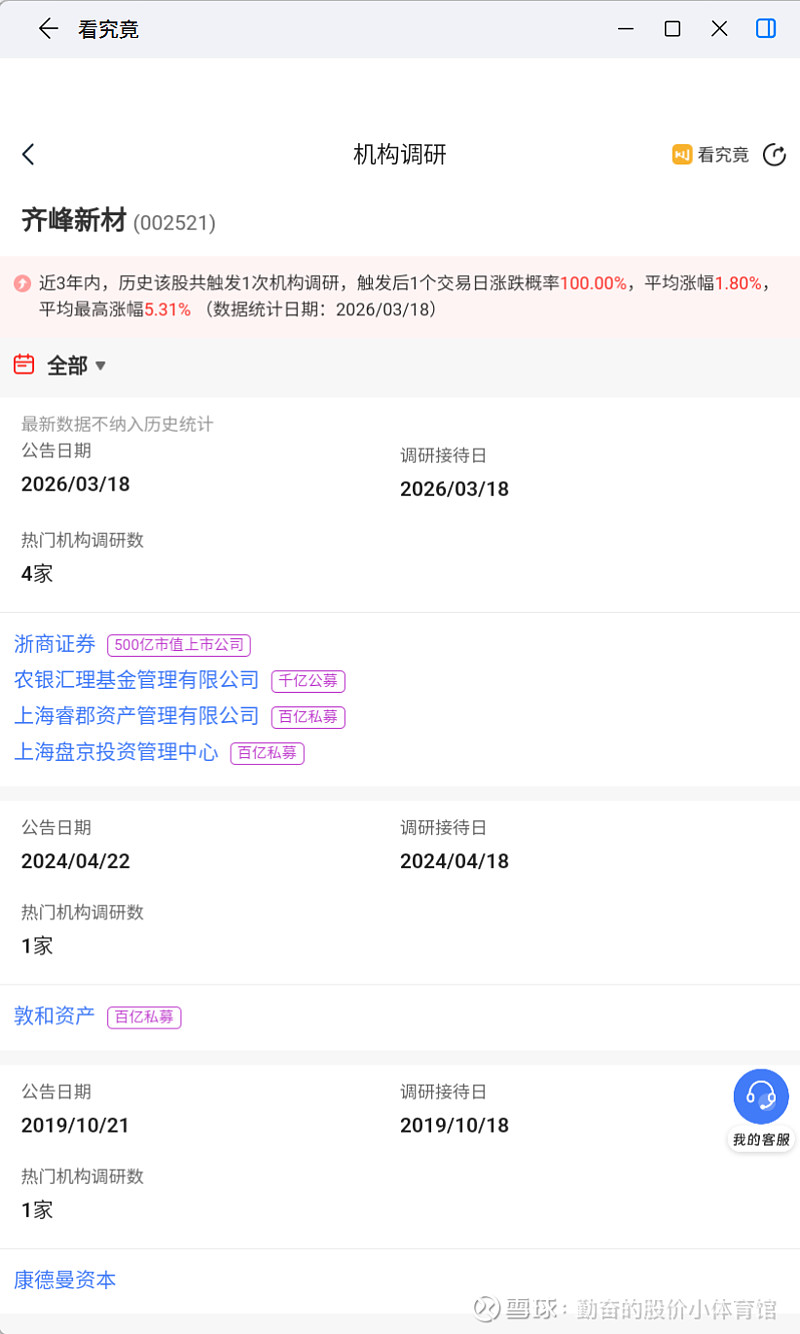
Task: Go back using the page chevron
Action: (28, 154)
